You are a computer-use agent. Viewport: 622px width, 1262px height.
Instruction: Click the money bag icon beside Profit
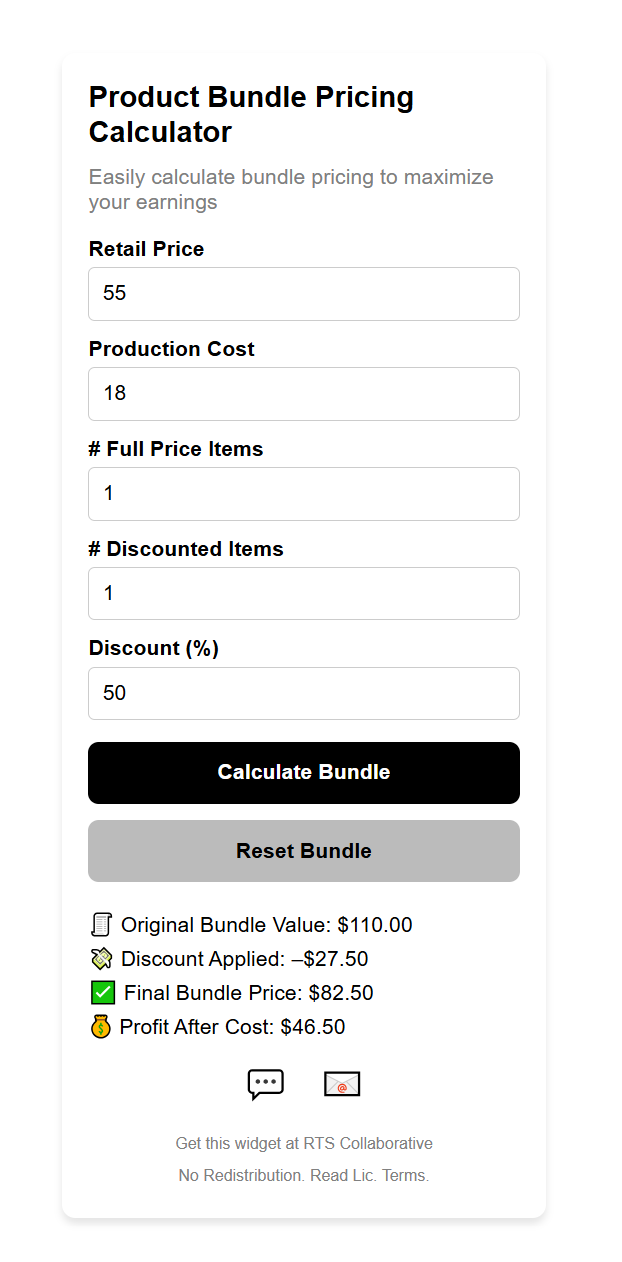pyautogui.click(x=100, y=1027)
